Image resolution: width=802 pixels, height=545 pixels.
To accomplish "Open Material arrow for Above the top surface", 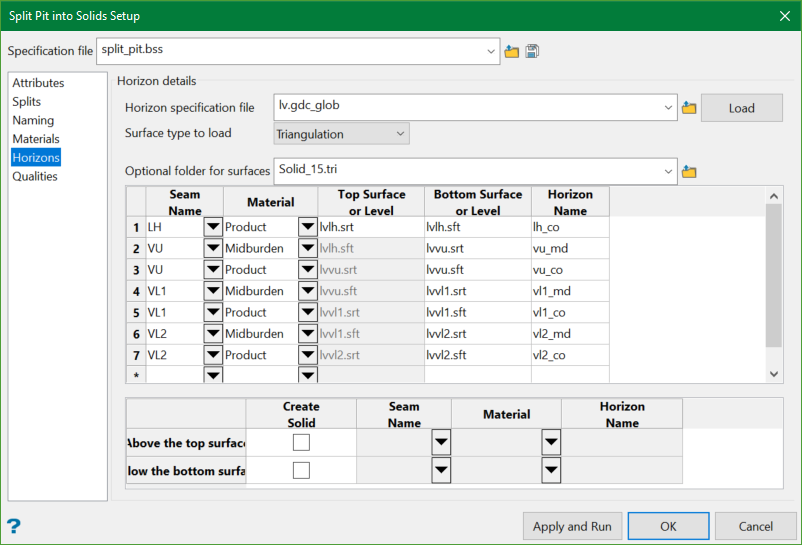I will pos(551,442).
